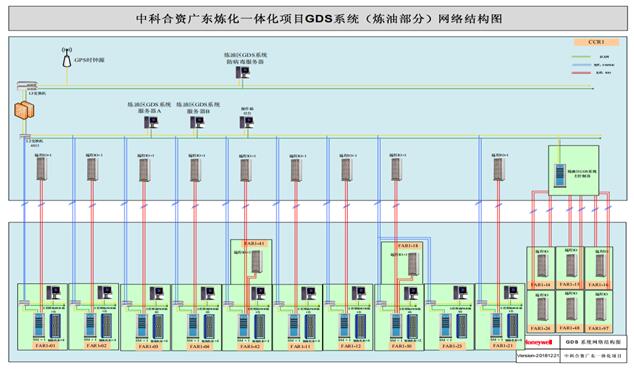
Task: Select the main controller cabinet below CCR1
Action: coord(560,175)
